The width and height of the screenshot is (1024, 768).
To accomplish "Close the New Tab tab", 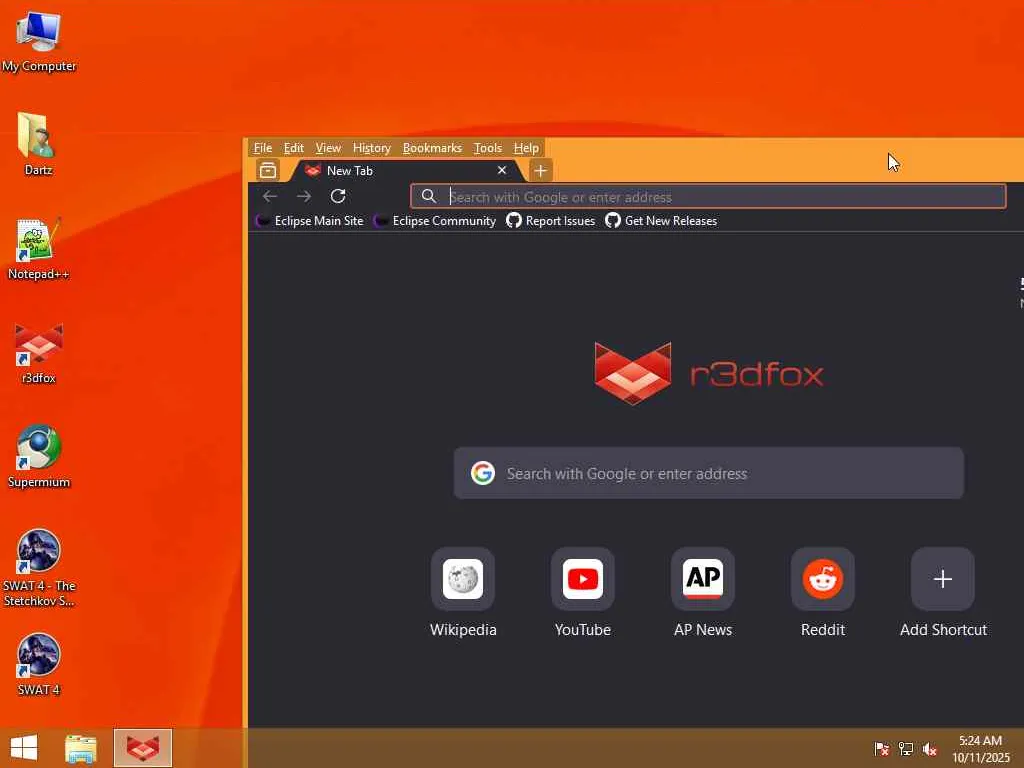I will [x=502, y=170].
